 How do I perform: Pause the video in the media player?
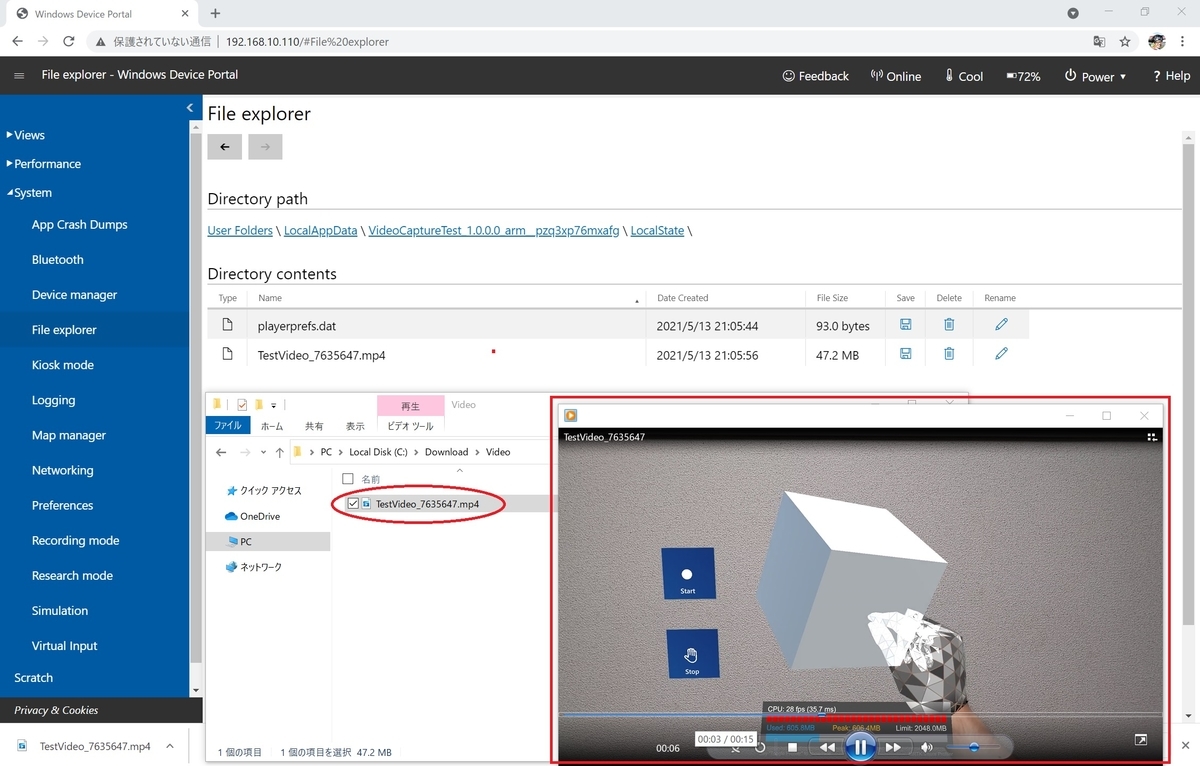[x=860, y=747]
